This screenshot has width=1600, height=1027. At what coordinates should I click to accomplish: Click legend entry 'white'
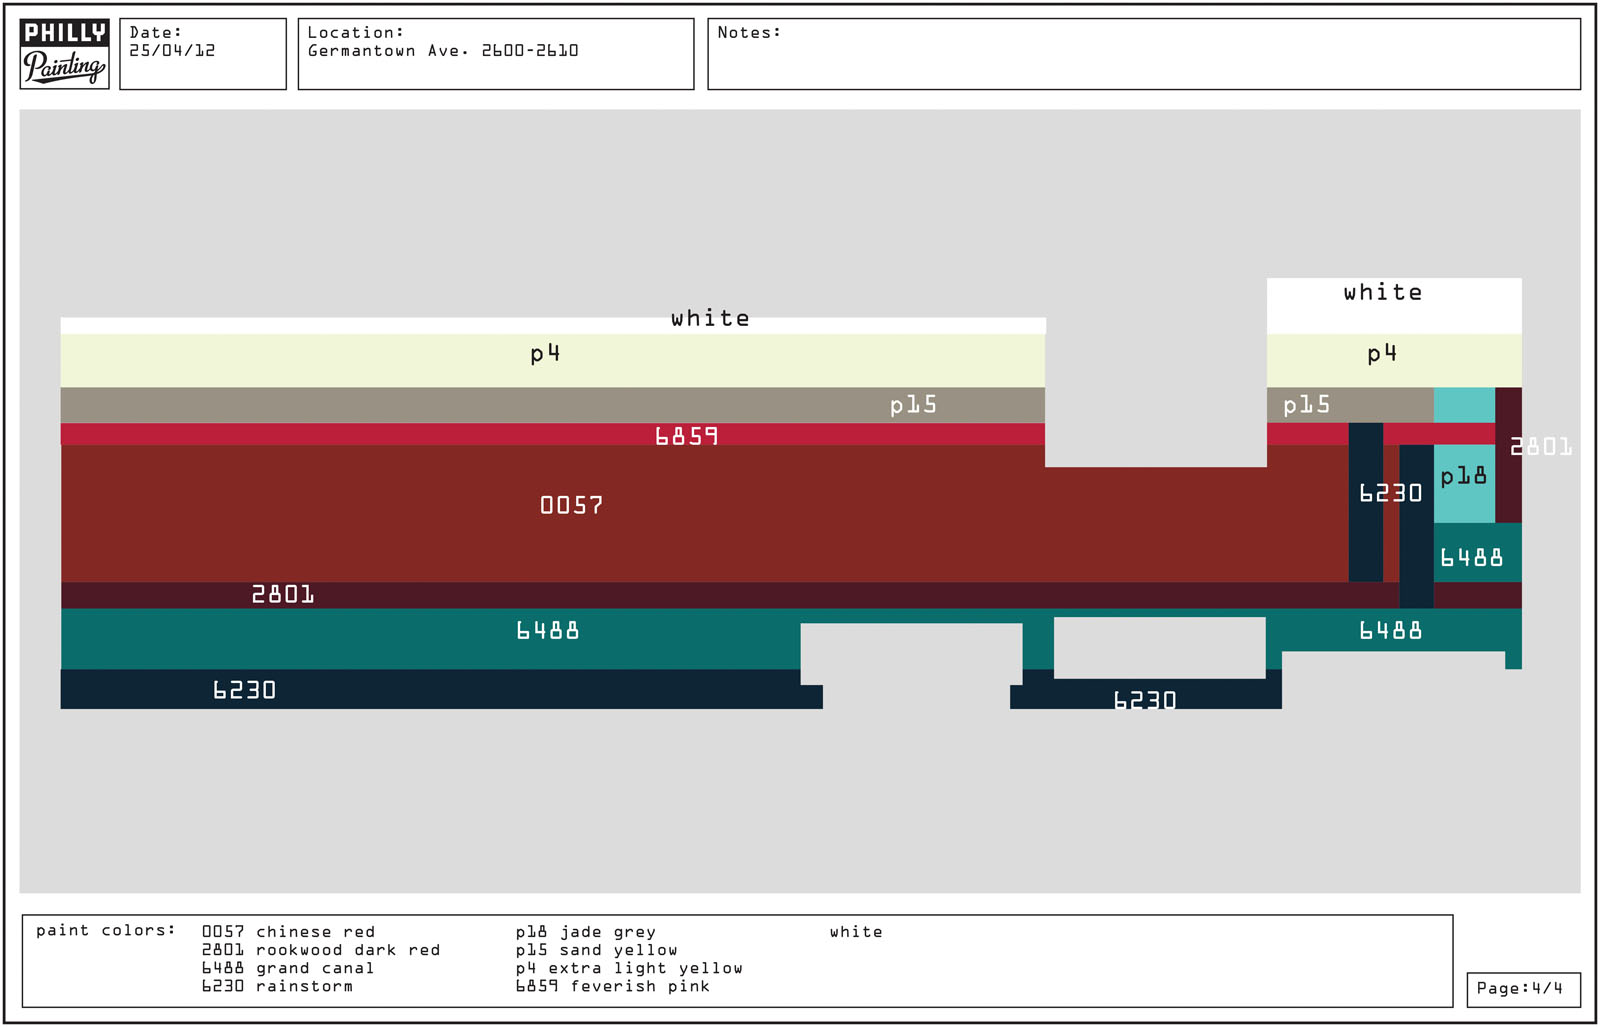pyautogui.click(x=856, y=931)
